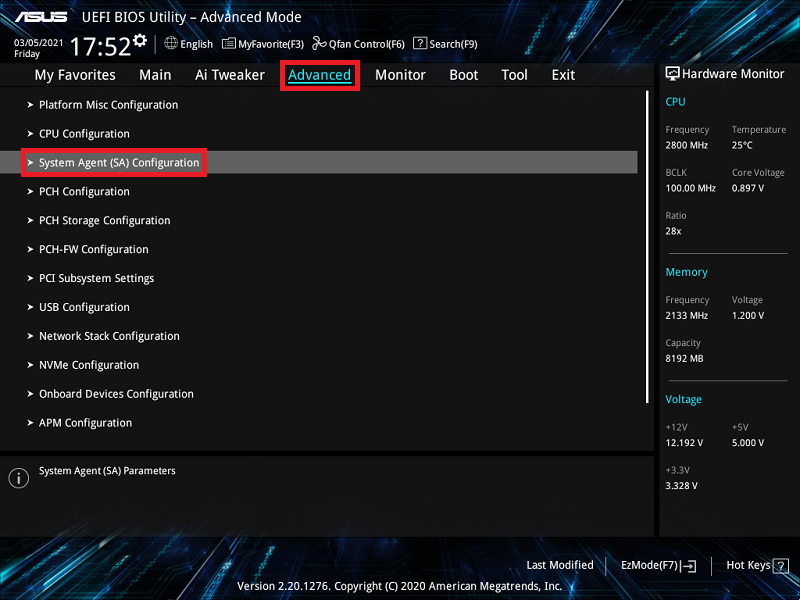Open MyFavorite(F3) from the top bar

click(x=229, y=43)
